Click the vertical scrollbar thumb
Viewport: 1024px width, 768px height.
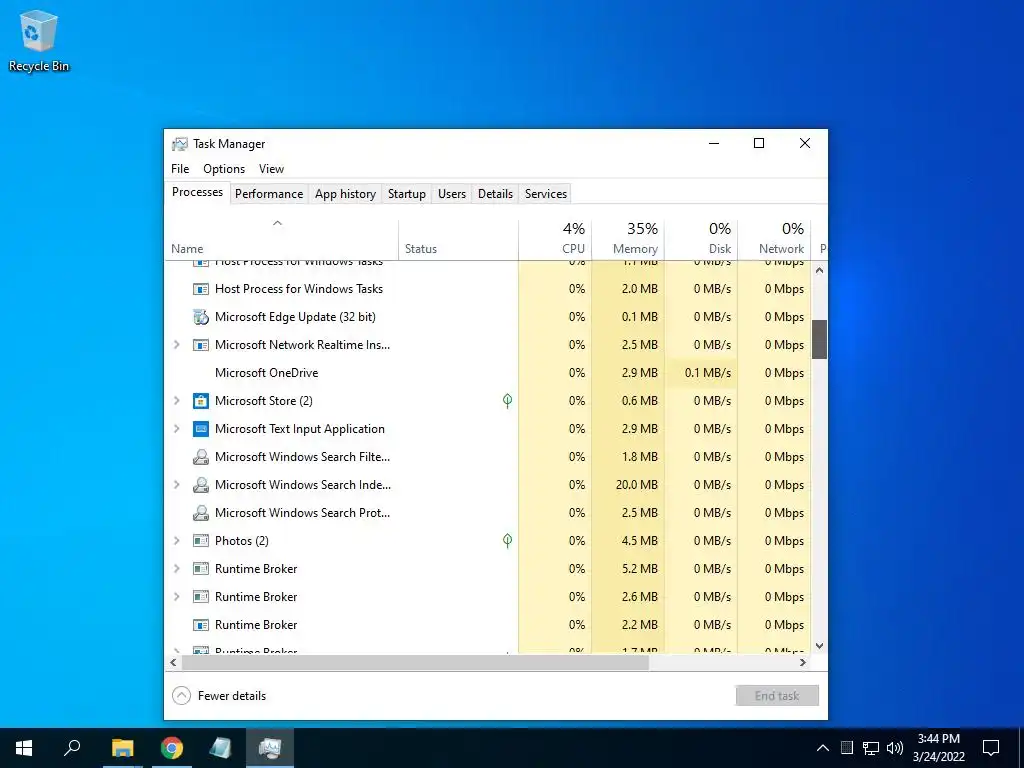(x=820, y=340)
